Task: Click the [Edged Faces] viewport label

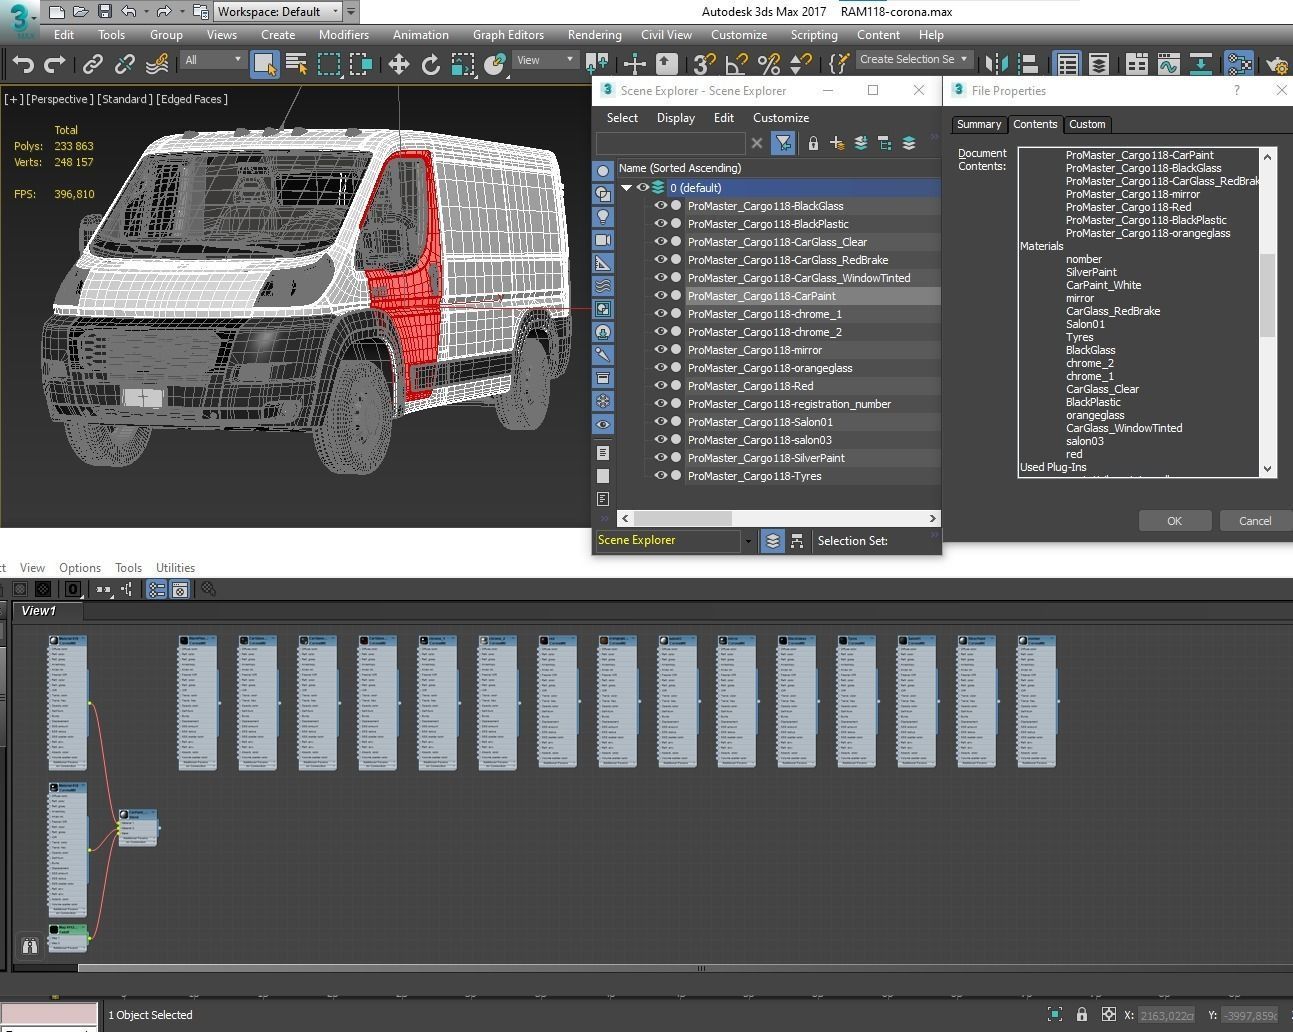Action: click(x=192, y=99)
